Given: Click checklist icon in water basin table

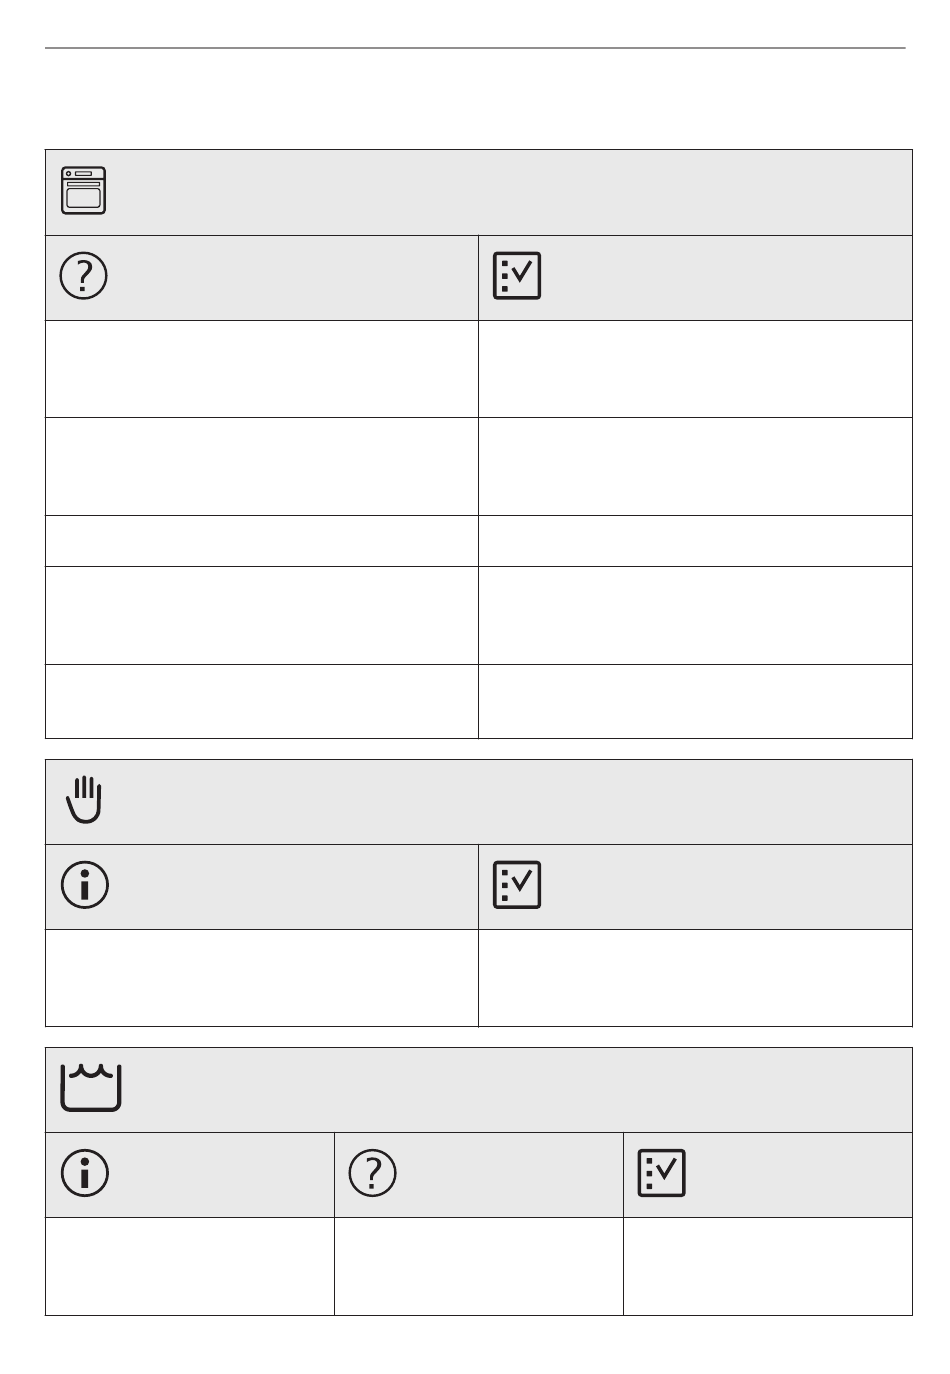Looking at the screenshot, I should [x=661, y=1173].
